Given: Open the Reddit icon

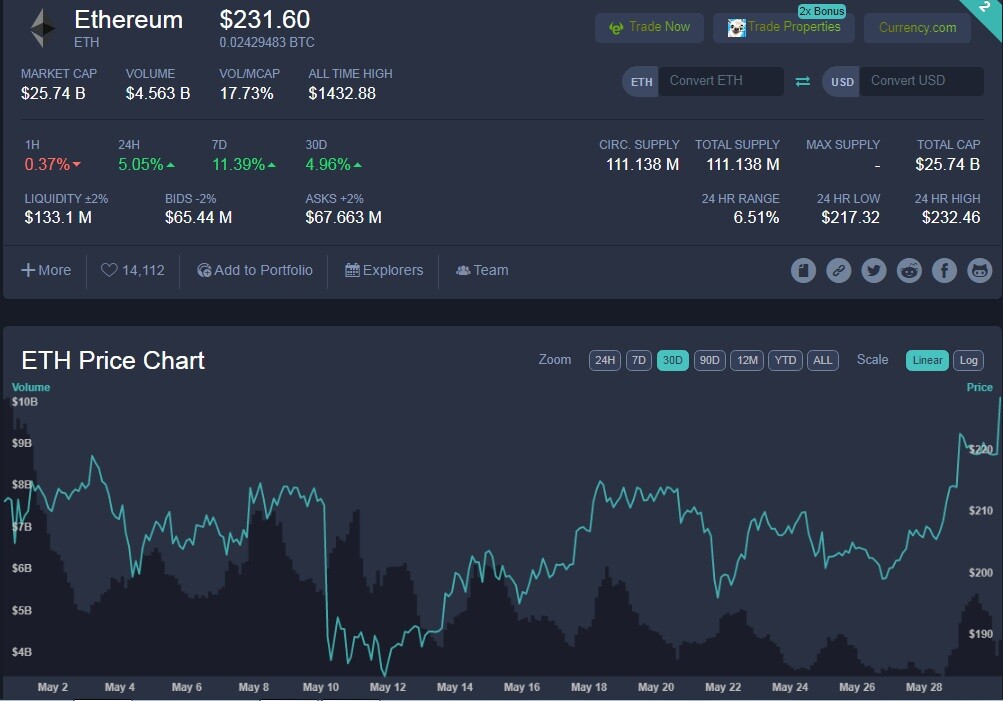Looking at the screenshot, I should 909,271.
